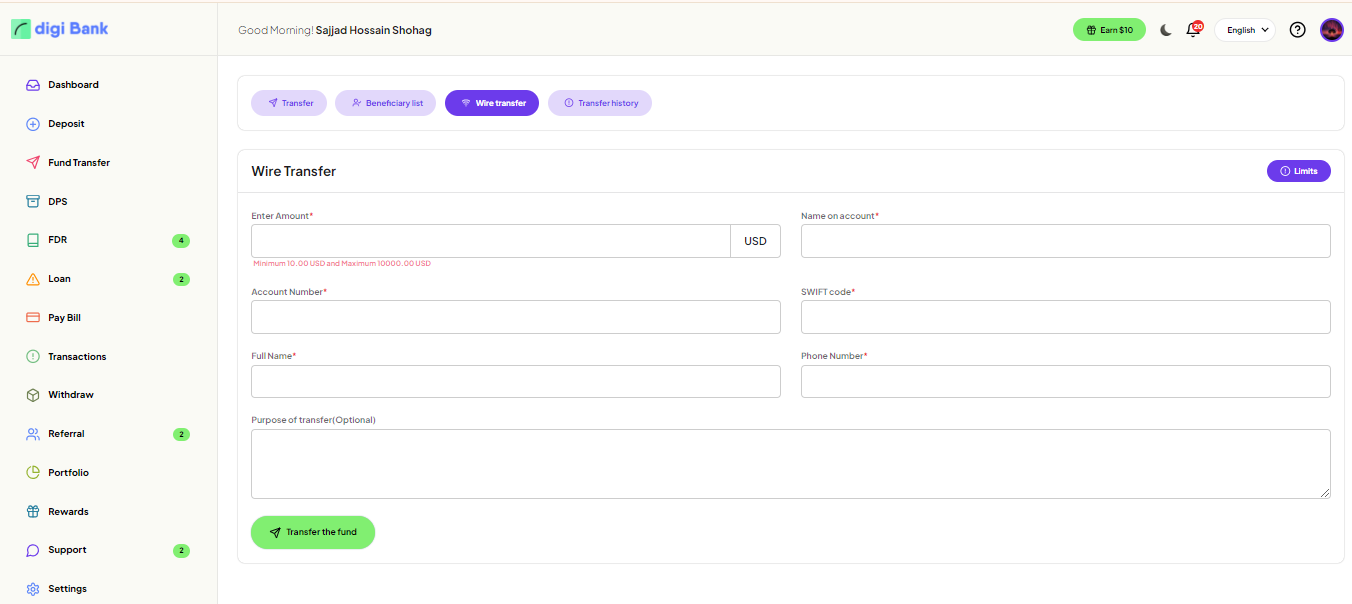Screen dimensions: 1352x604
Task: Click the Earn $10 button
Action: [x=1109, y=30]
